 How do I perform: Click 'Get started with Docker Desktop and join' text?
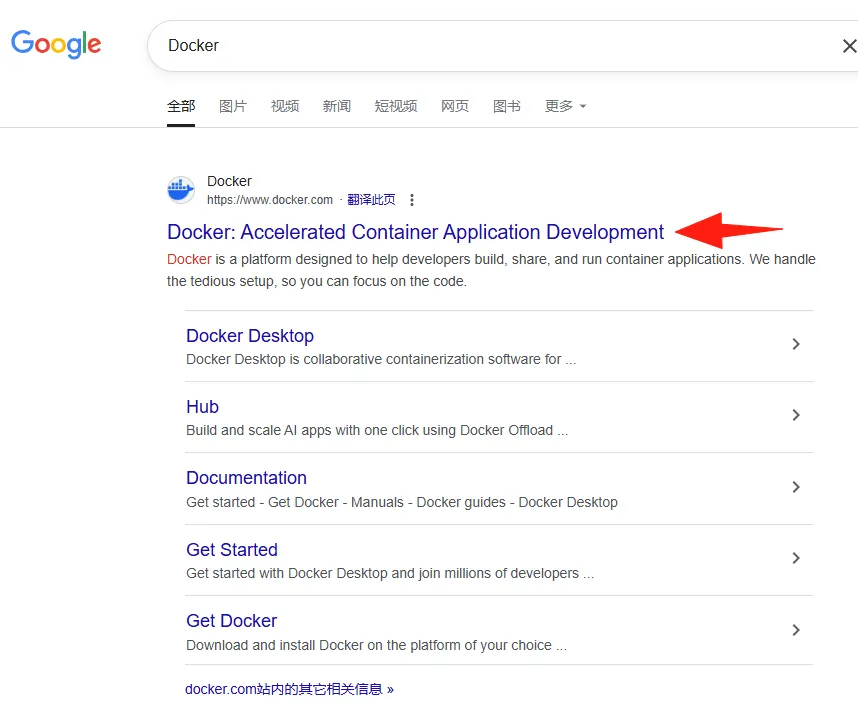point(390,573)
